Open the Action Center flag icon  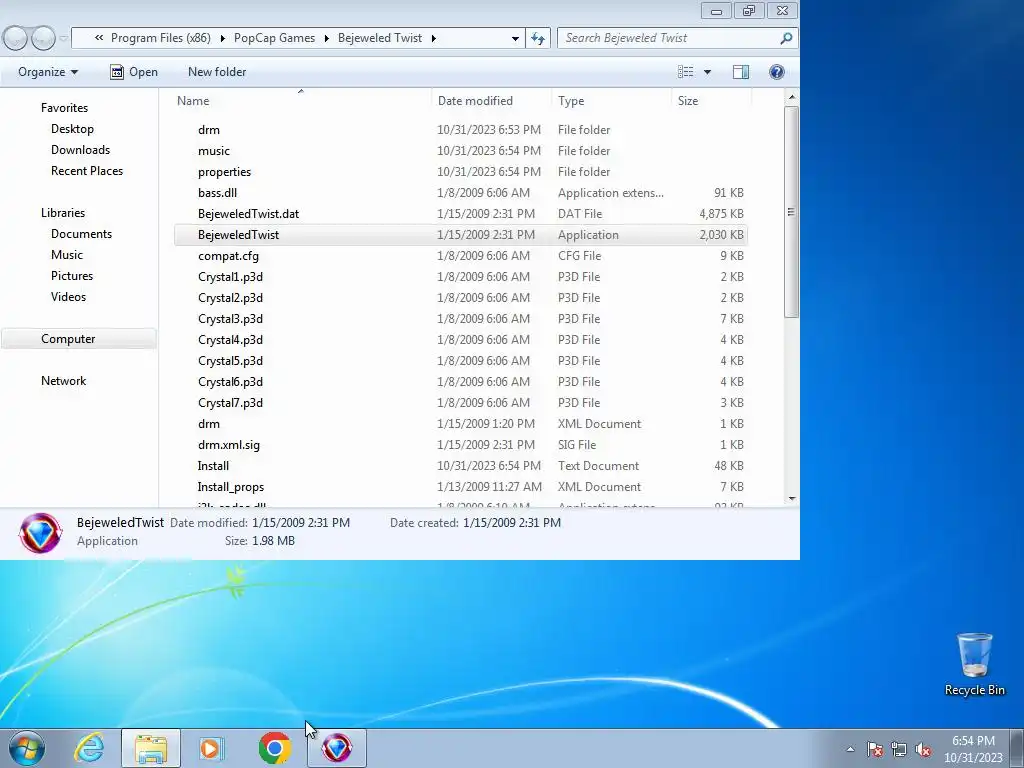pyautogui.click(x=874, y=749)
